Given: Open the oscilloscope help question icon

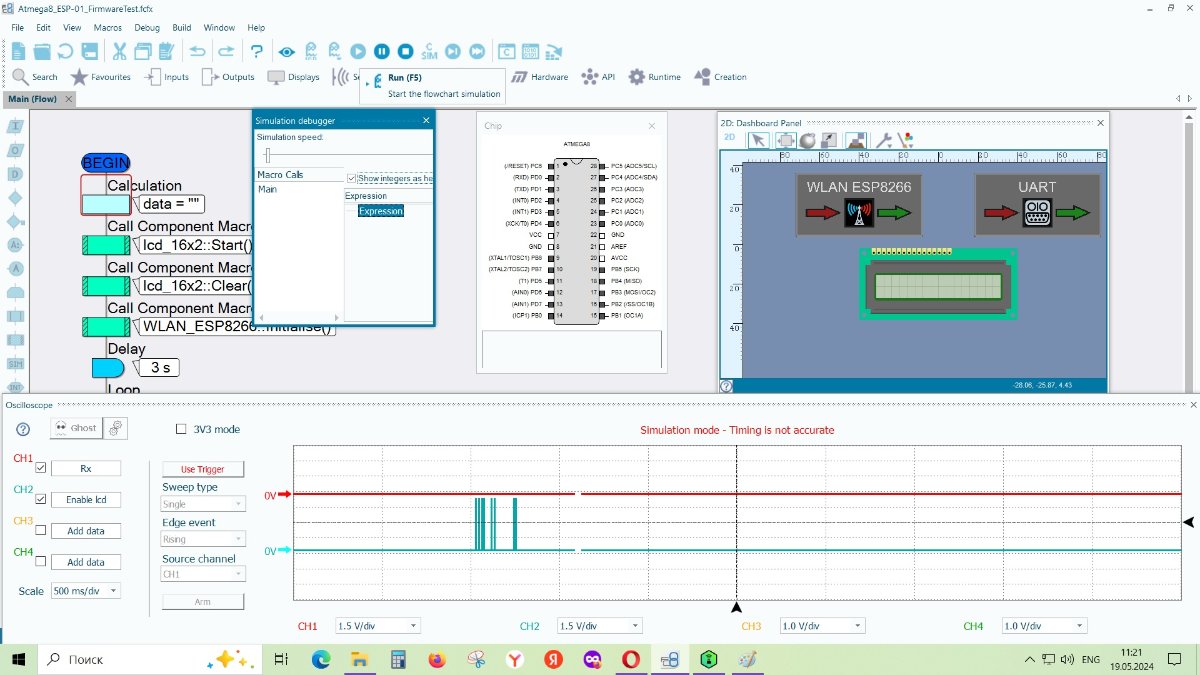Looking at the screenshot, I should pyautogui.click(x=23, y=429).
